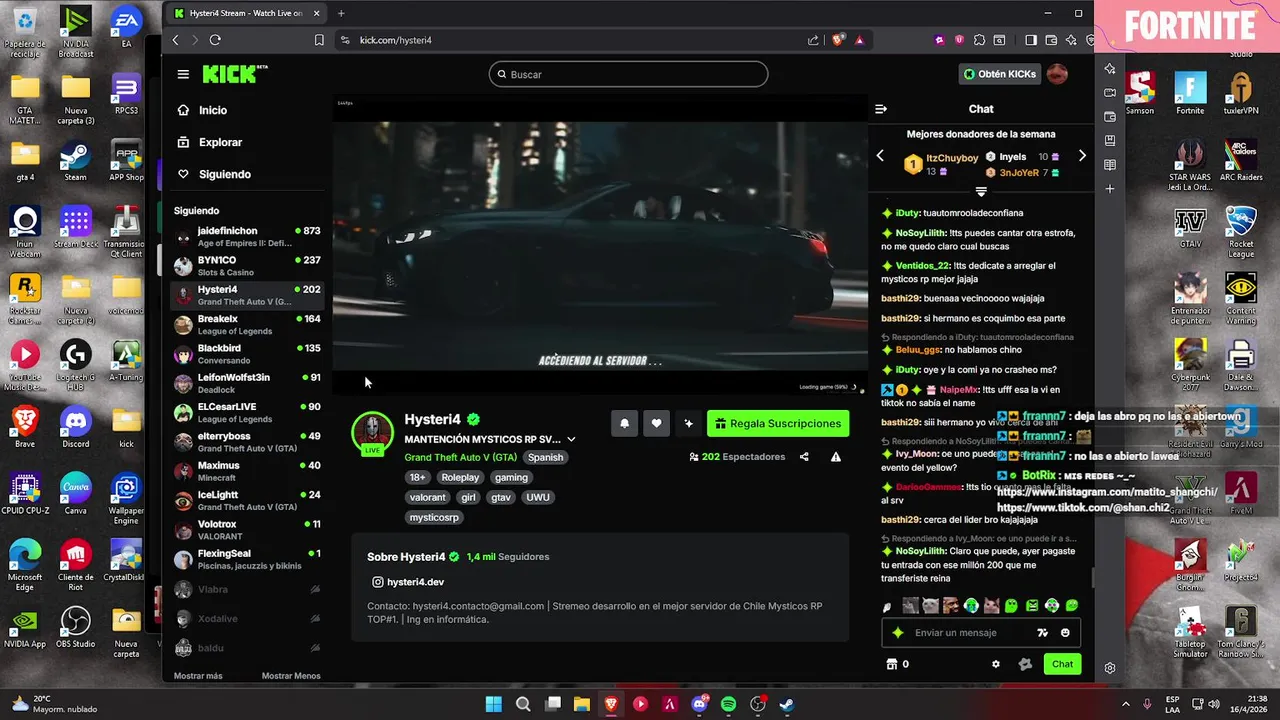The width and height of the screenshot is (1280, 720).
Task: Toggle the follow heart button
Action: (x=656, y=424)
